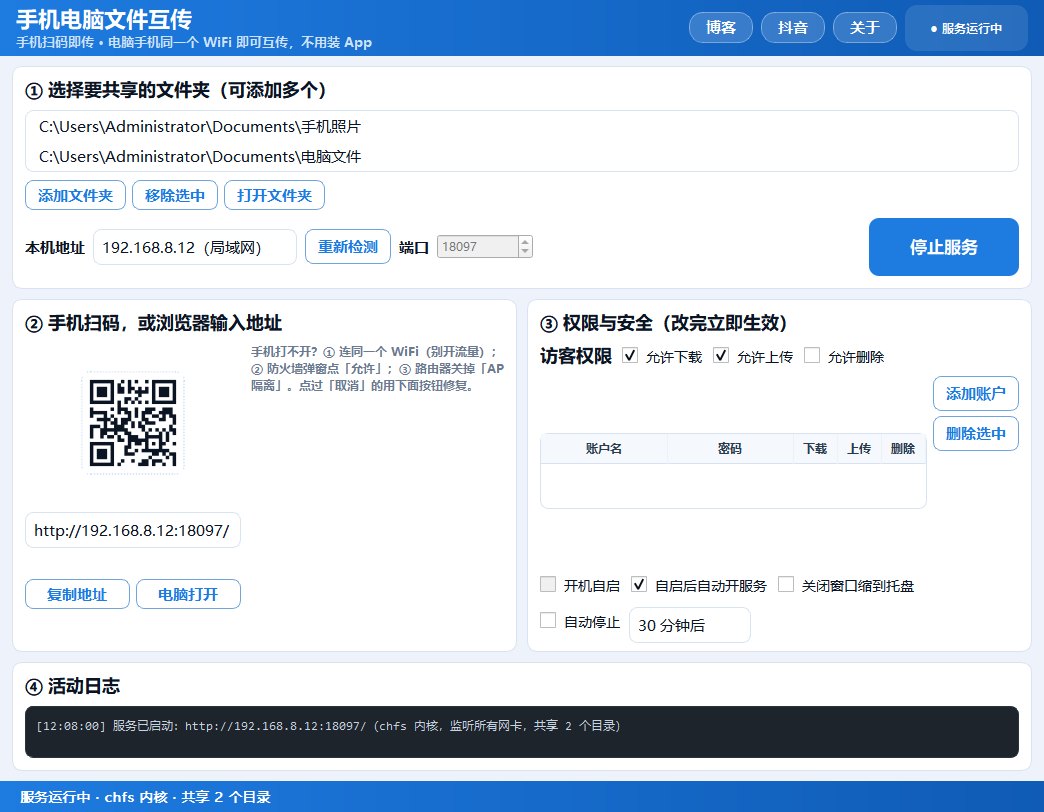Enable 允许删除 checkbox
Image resolution: width=1044 pixels, height=812 pixels.
pyautogui.click(x=812, y=355)
